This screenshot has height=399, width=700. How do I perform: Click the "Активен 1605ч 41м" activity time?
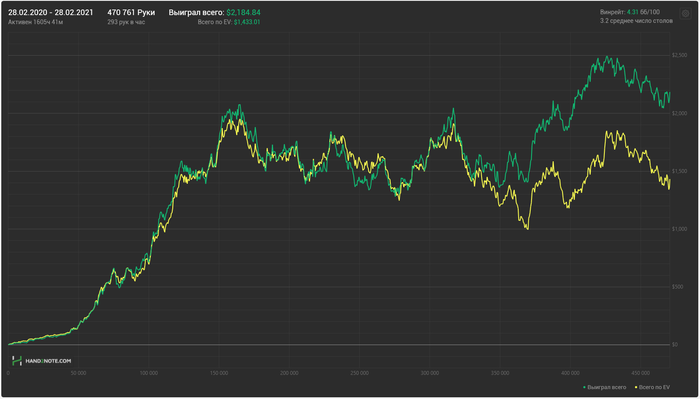click(35, 22)
